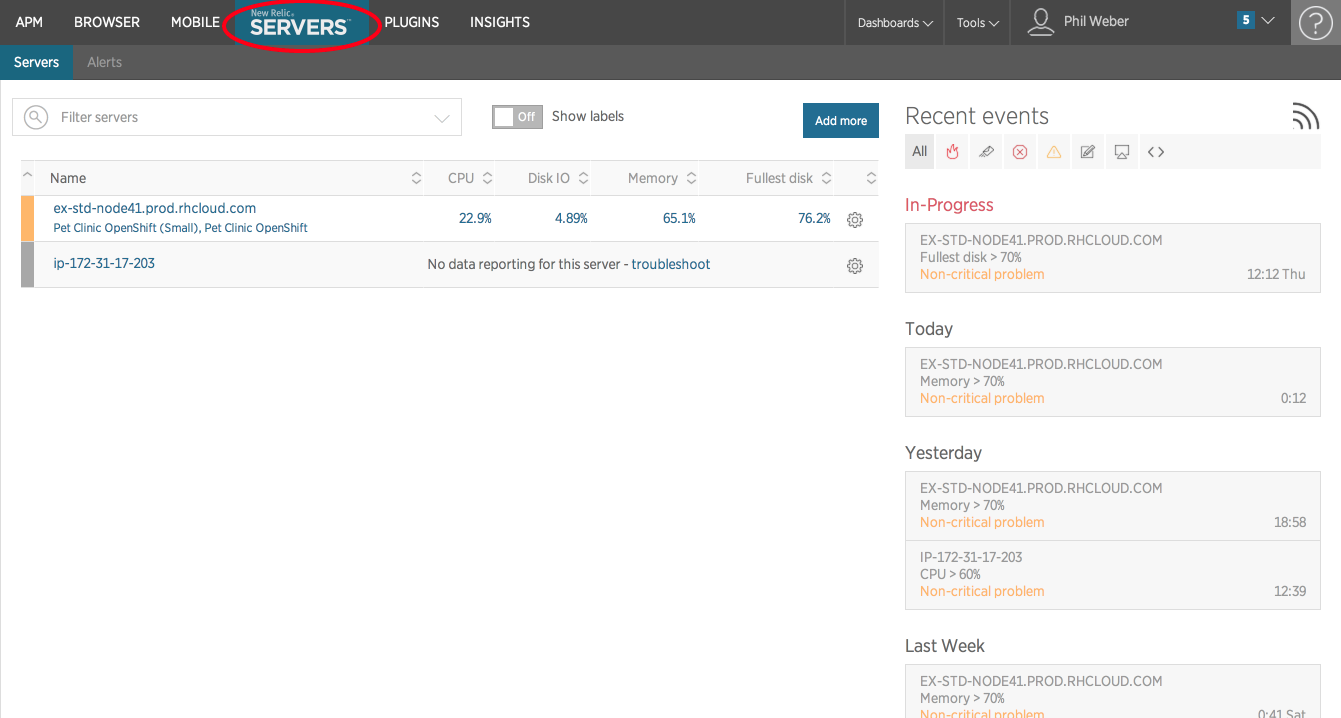Click the search magnifier in Filter servers
The image size is (1341, 718).
click(x=36, y=117)
